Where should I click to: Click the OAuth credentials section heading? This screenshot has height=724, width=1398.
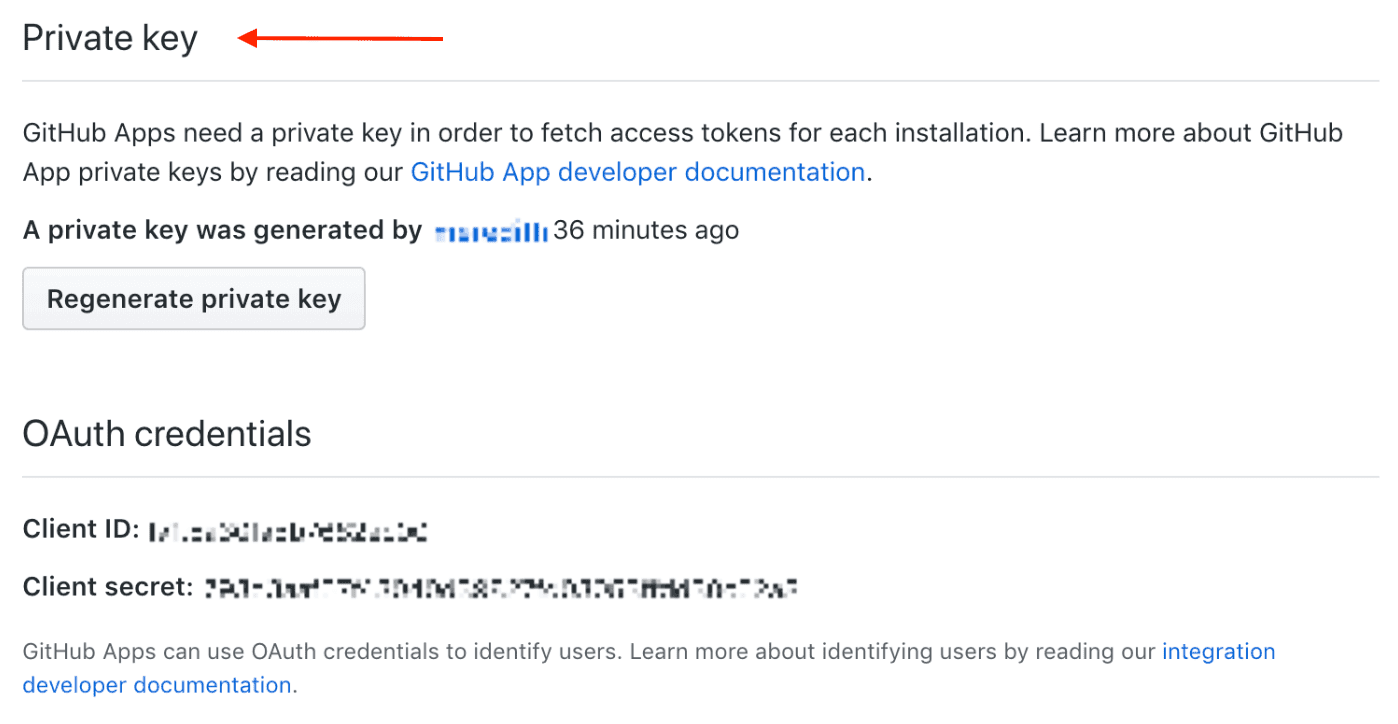pyautogui.click(x=166, y=433)
